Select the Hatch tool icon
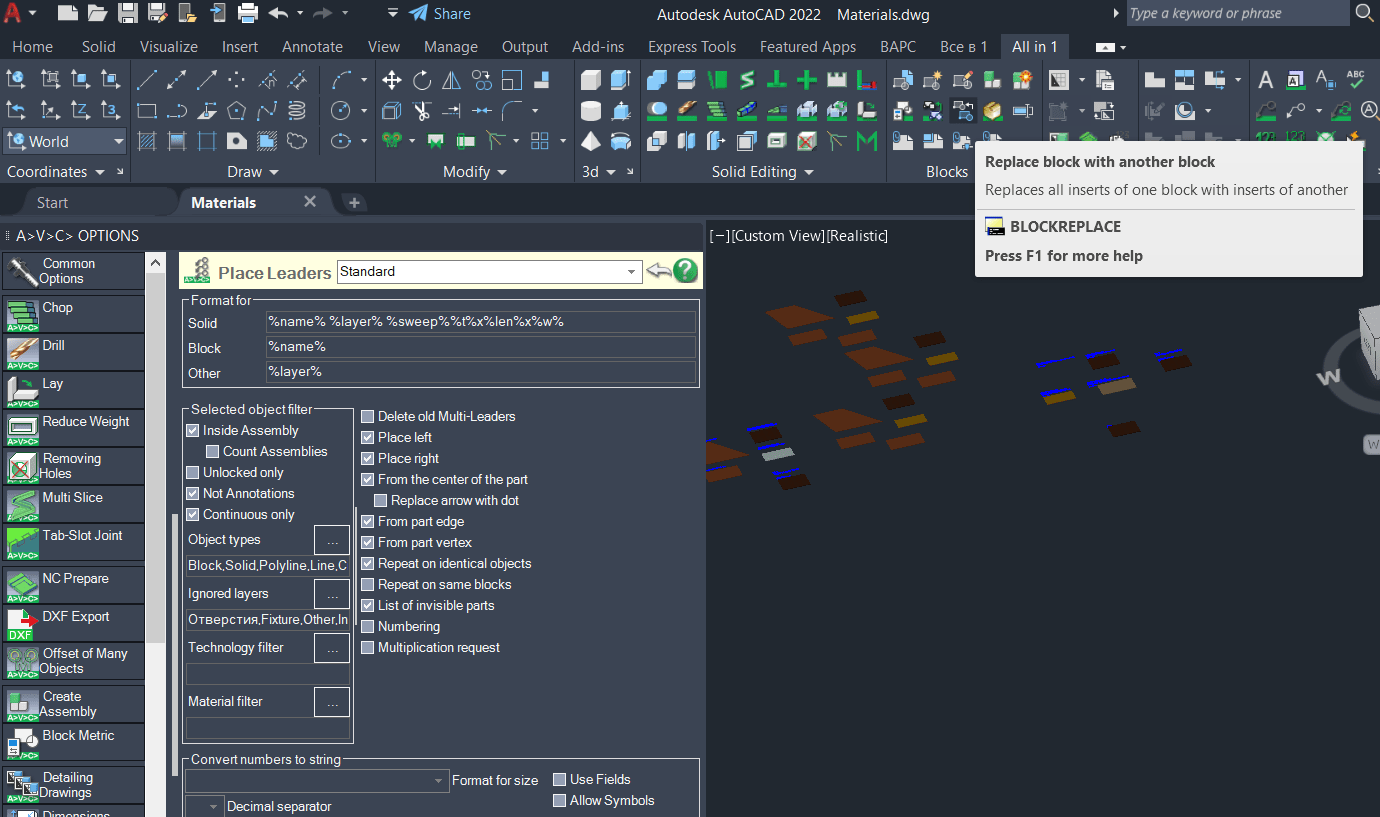 tap(147, 140)
